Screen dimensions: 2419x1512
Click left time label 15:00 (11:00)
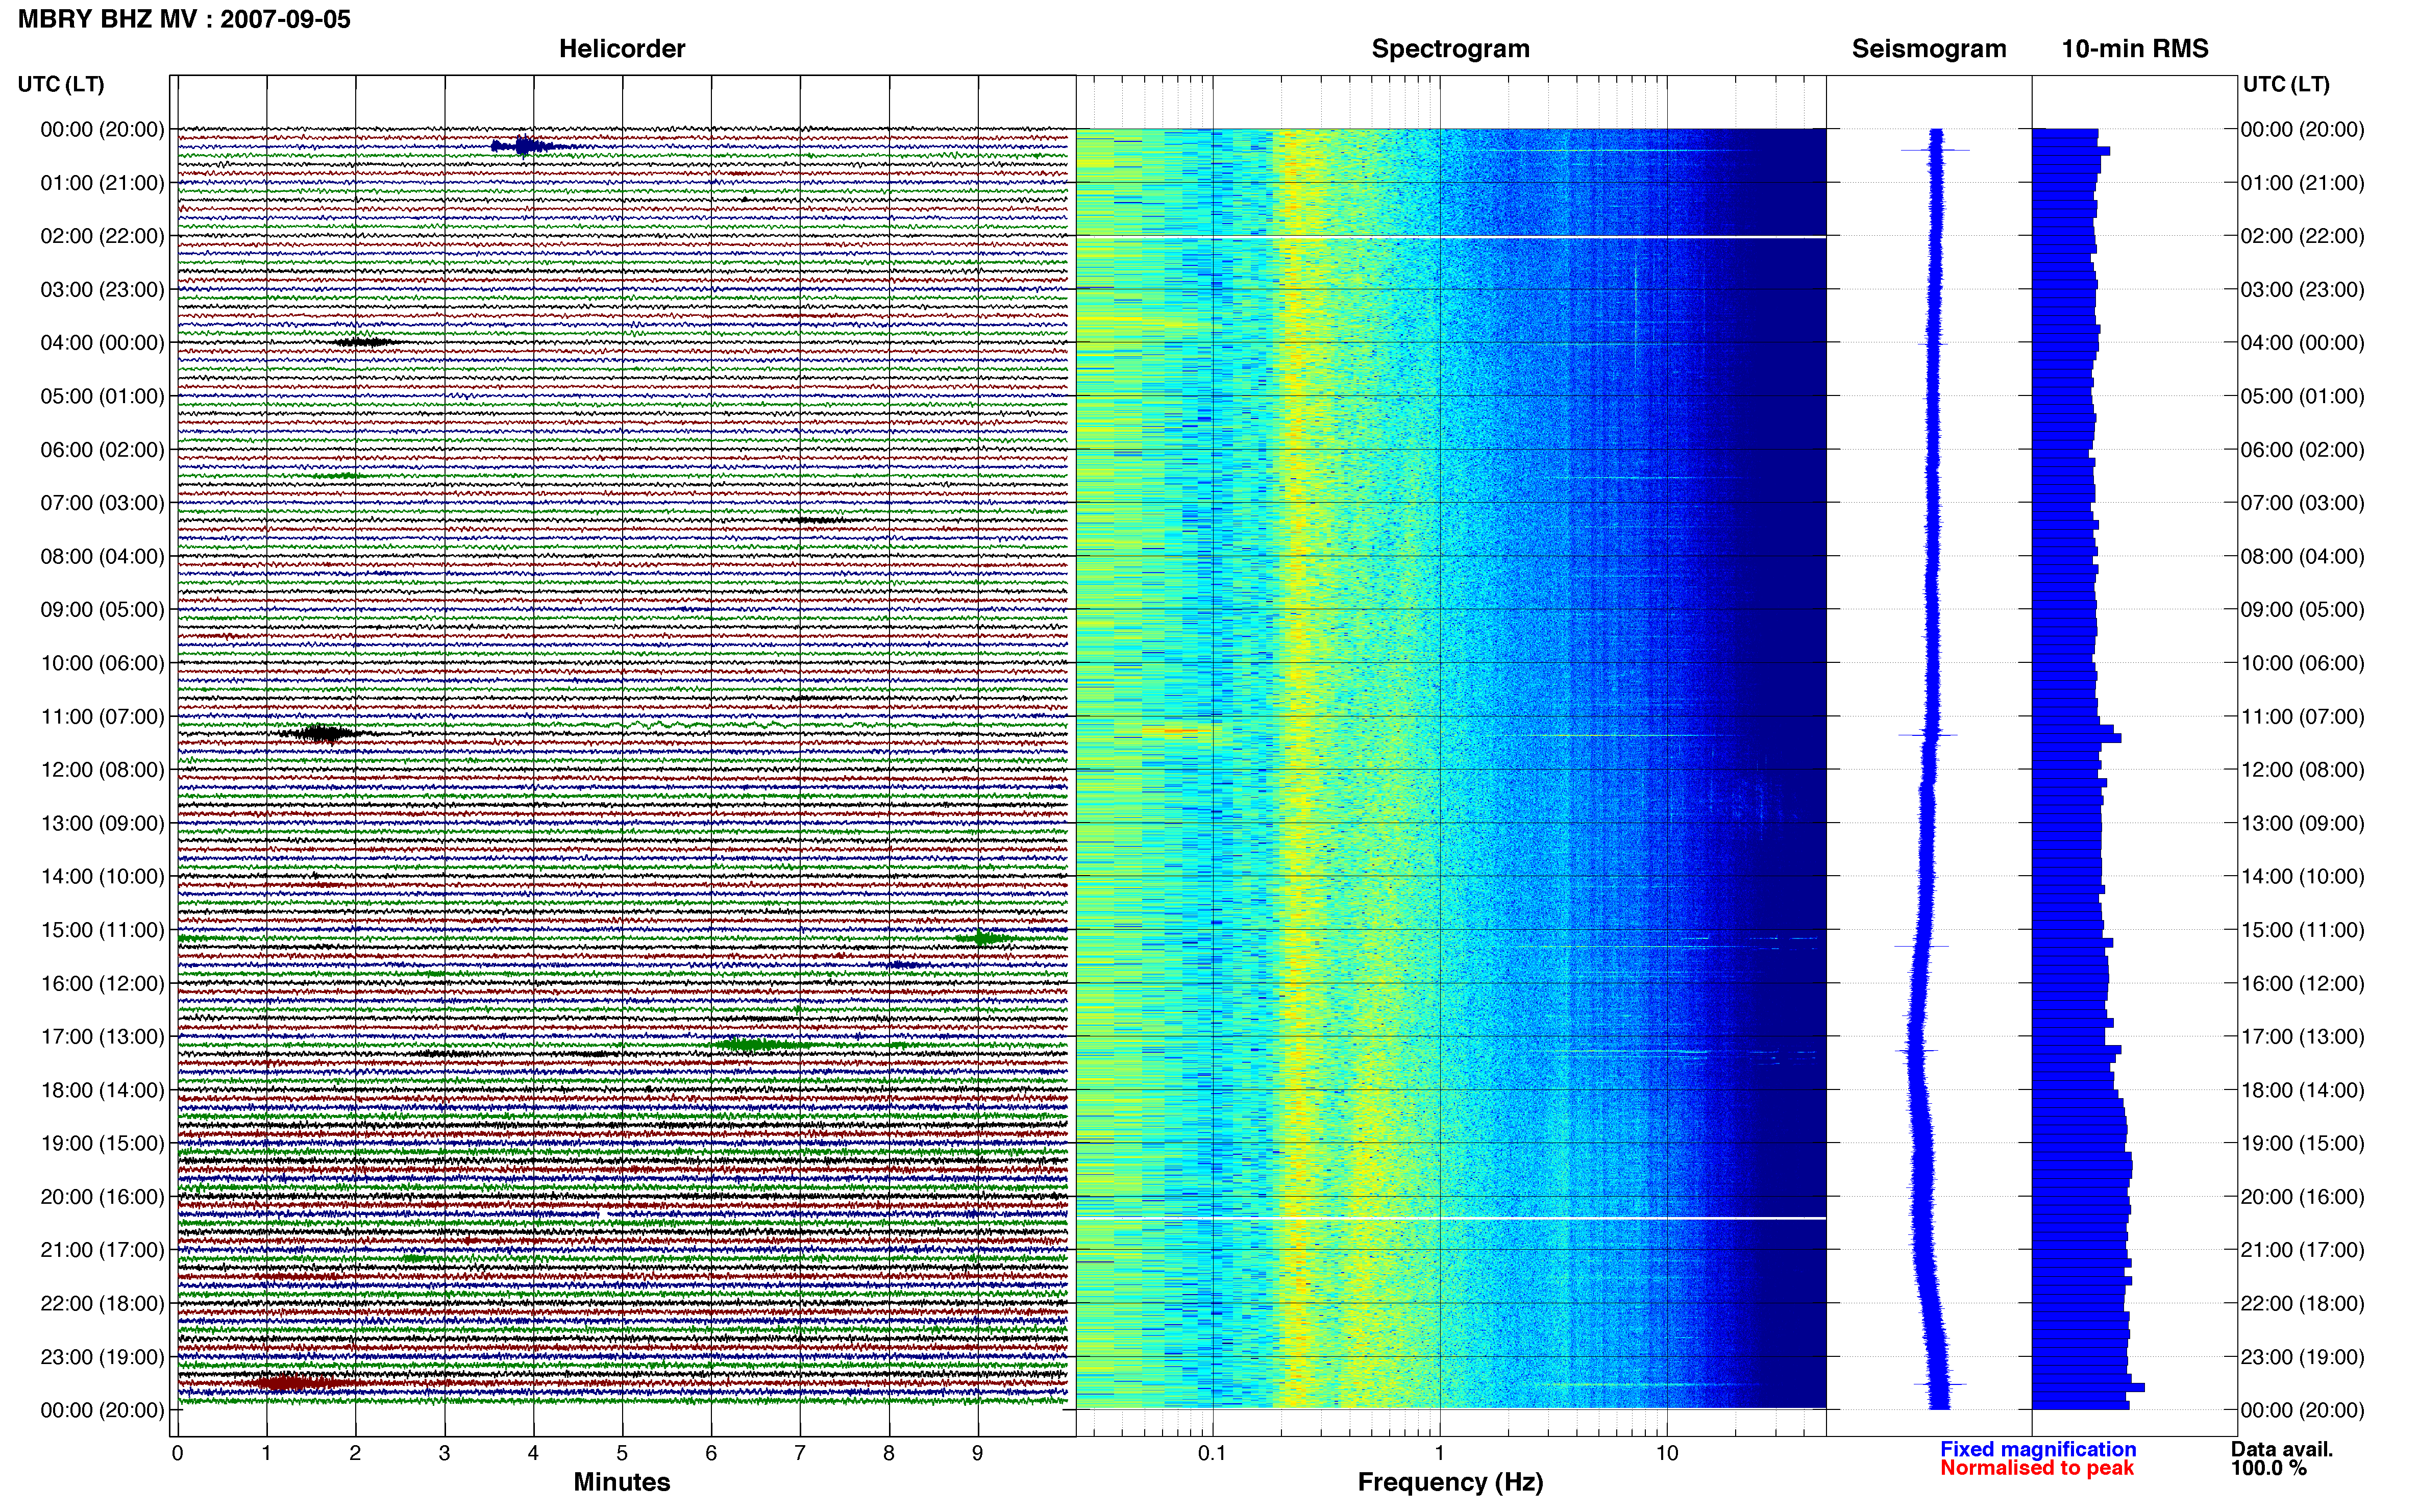click(102, 930)
